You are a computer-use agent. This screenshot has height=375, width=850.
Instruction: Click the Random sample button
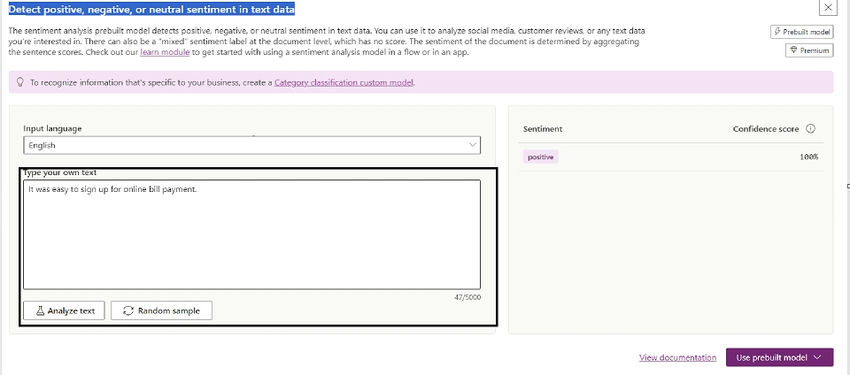pyautogui.click(x=162, y=311)
